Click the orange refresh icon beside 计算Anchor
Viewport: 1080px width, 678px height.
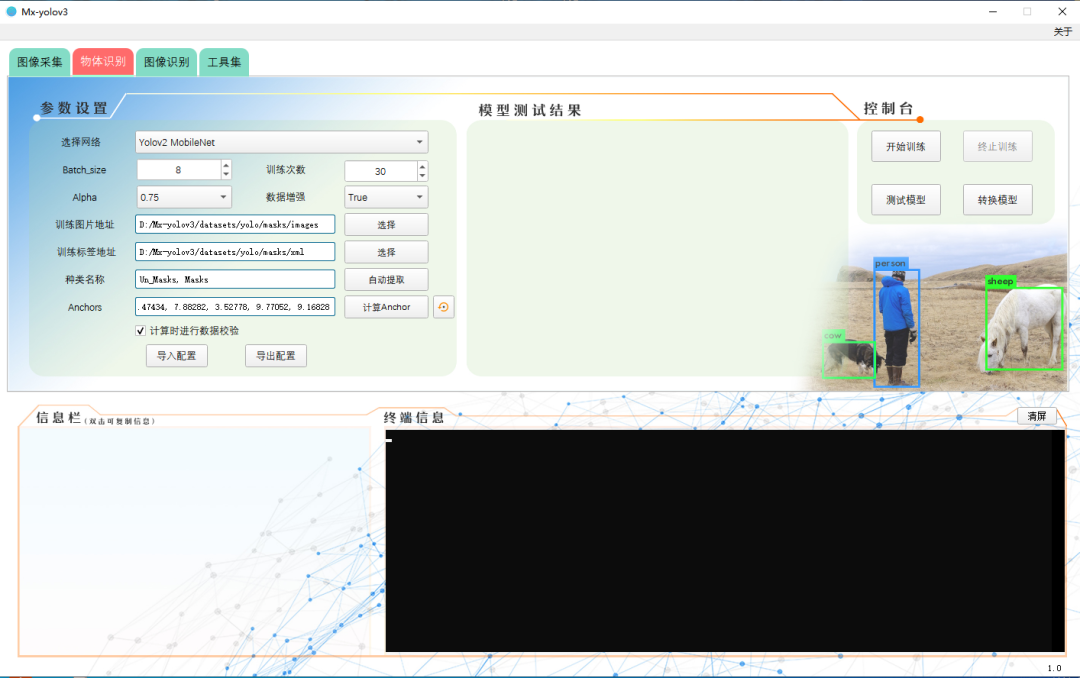point(444,307)
